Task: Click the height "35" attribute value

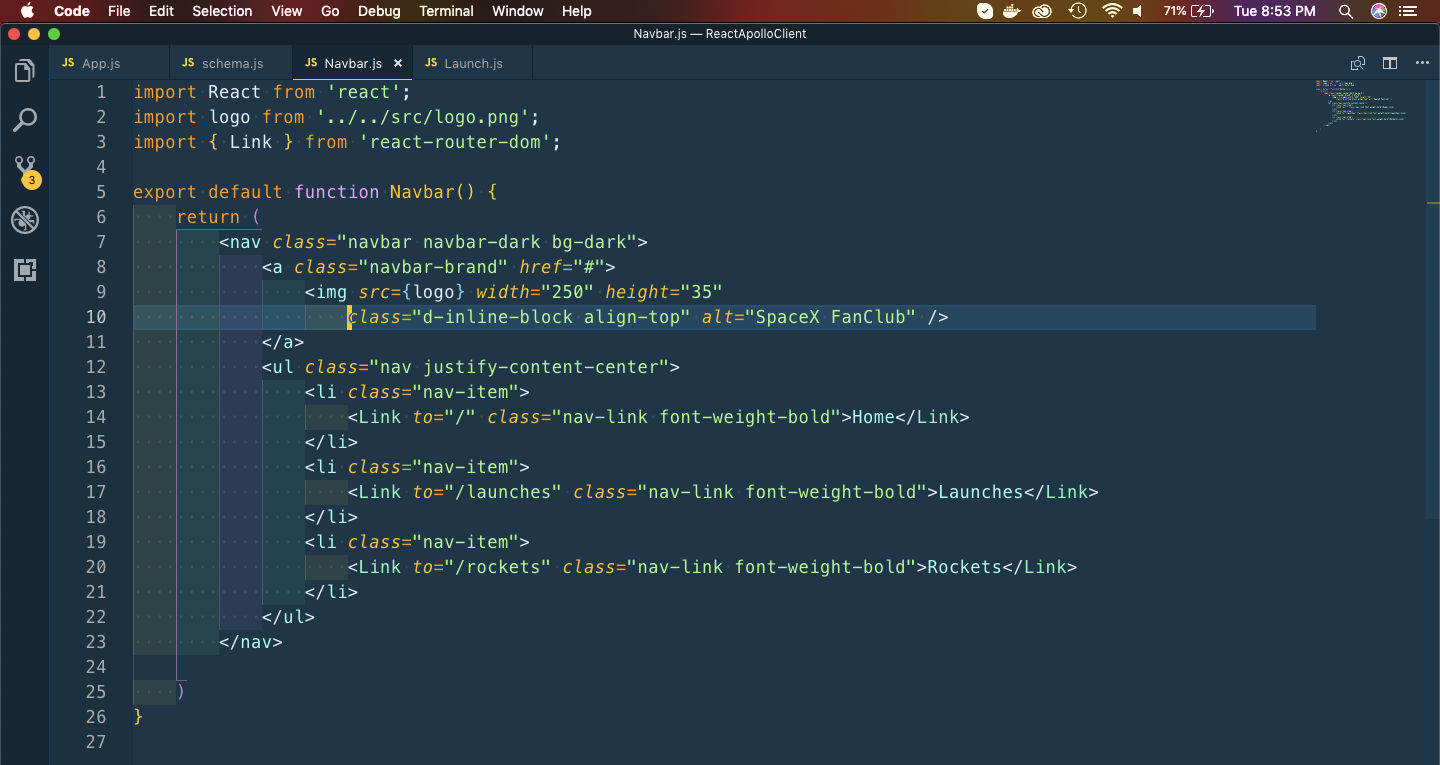Action: pos(701,292)
